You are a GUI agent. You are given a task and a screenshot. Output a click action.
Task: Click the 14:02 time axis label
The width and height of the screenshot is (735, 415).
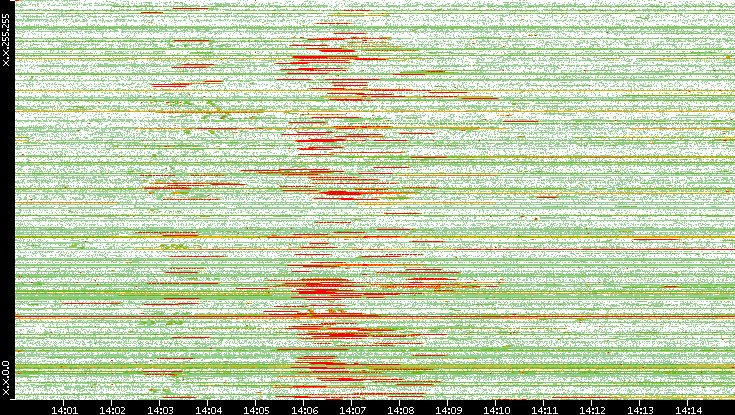coord(112,410)
